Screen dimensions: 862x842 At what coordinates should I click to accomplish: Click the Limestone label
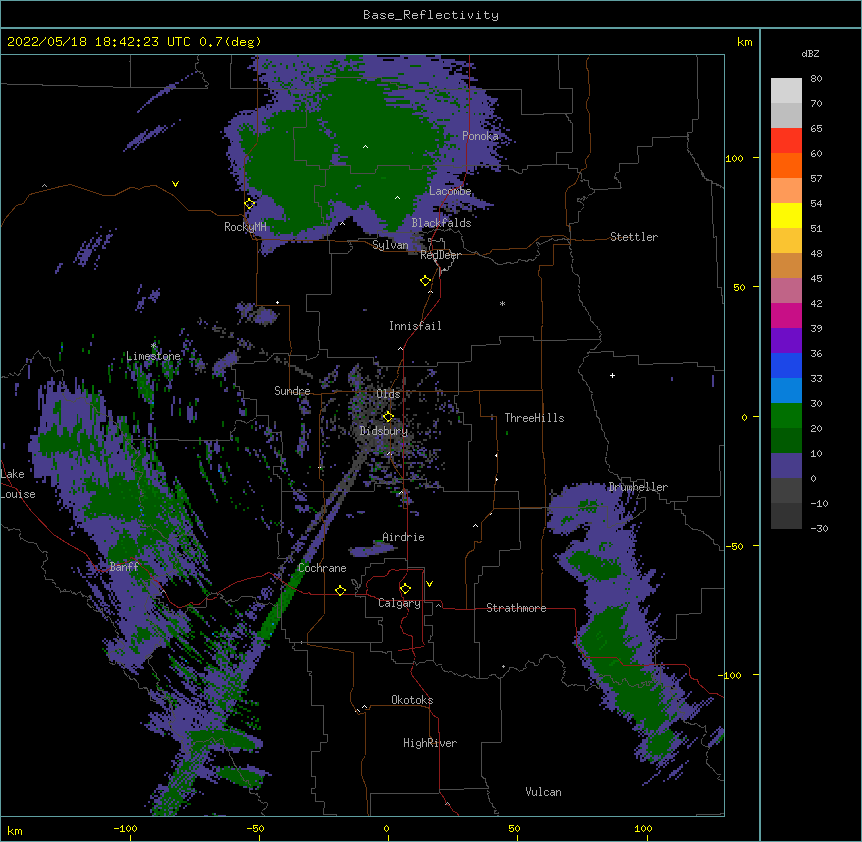pyautogui.click(x=153, y=356)
